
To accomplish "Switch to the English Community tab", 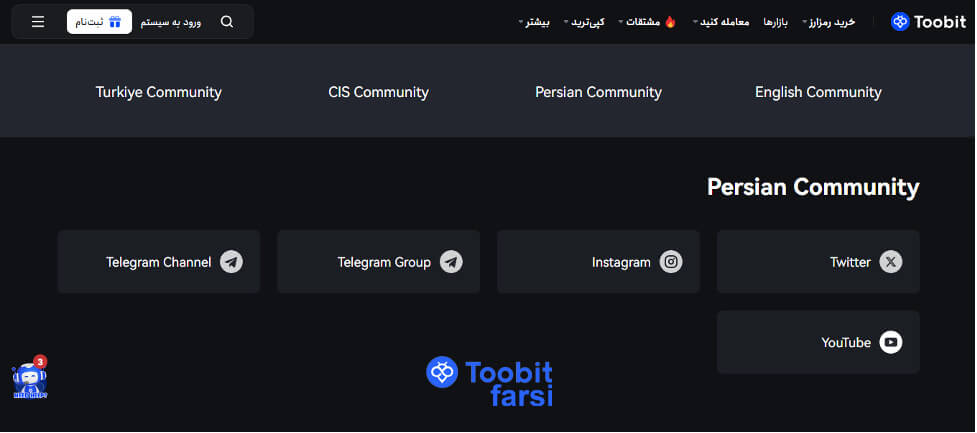I will pyautogui.click(x=818, y=92).
